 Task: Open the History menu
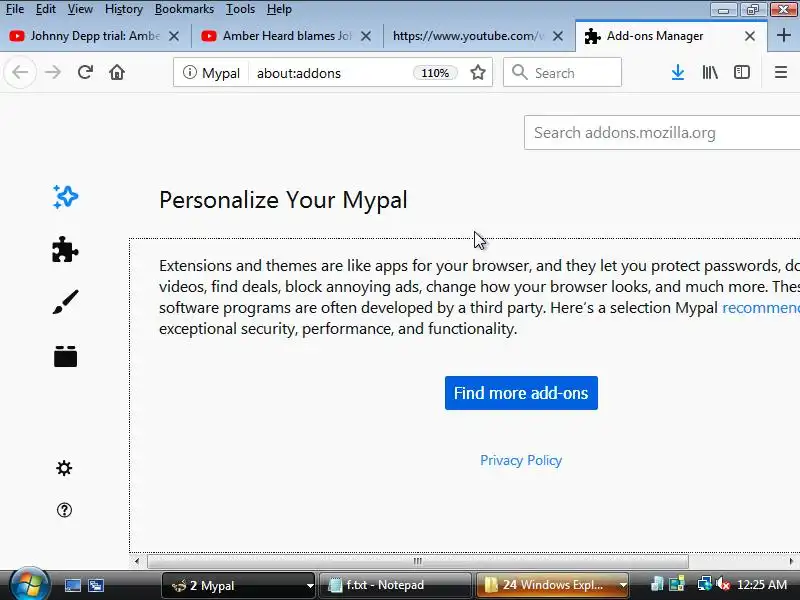pyautogui.click(x=123, y=9)
